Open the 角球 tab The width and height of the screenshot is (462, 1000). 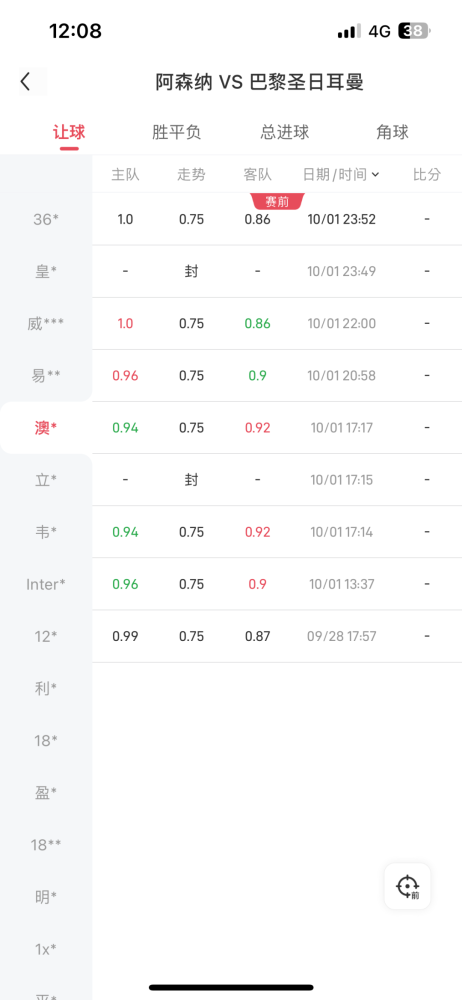(392, 132)
